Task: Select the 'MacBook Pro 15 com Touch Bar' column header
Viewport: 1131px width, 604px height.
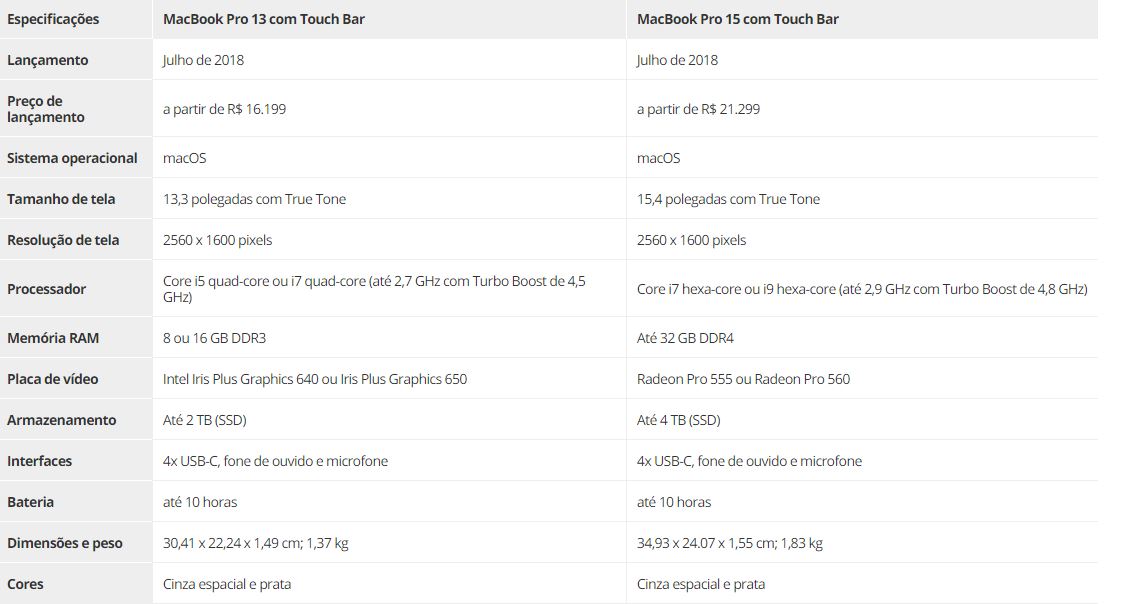Action: click(738, 19)
